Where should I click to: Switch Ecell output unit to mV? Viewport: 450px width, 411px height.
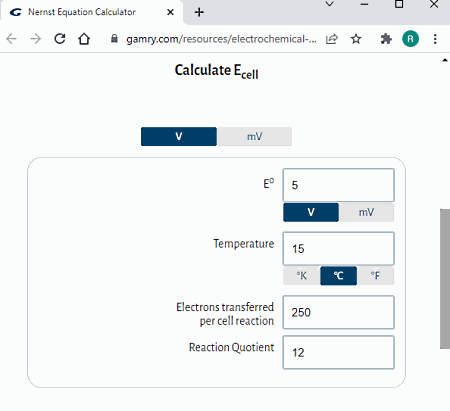[254, 136]
